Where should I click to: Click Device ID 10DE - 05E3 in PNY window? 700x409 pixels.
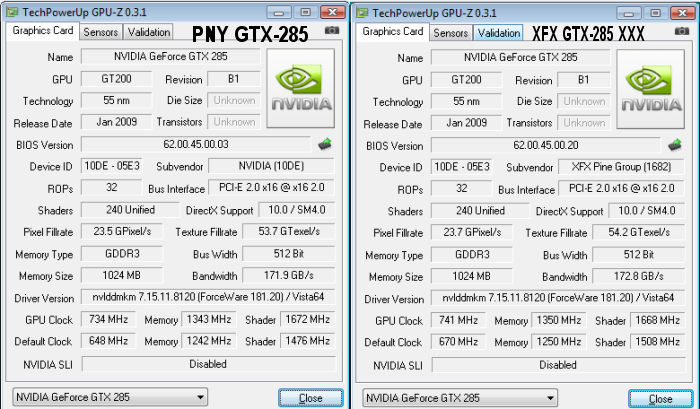tap(112, 166)
